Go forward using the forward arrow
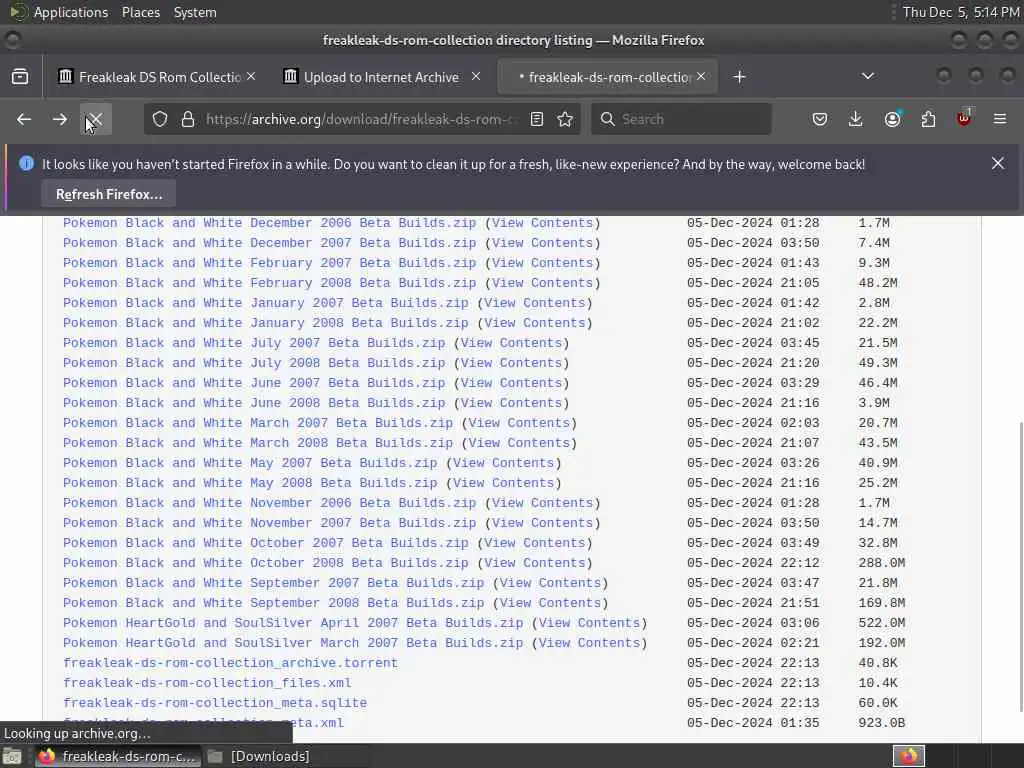 [59, 119]
